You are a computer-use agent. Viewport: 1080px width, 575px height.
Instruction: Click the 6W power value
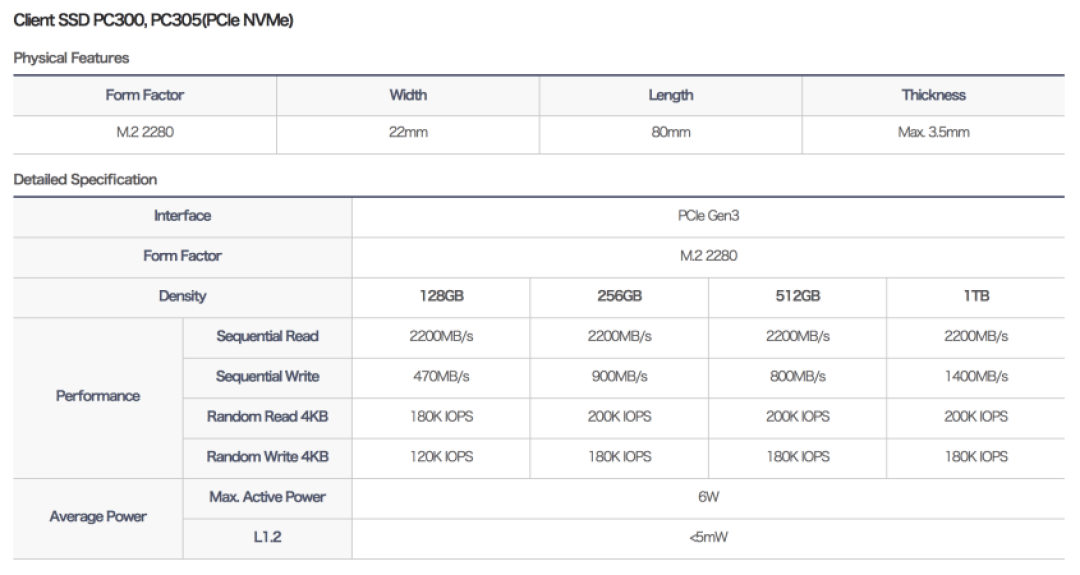(x=708, y=496)
